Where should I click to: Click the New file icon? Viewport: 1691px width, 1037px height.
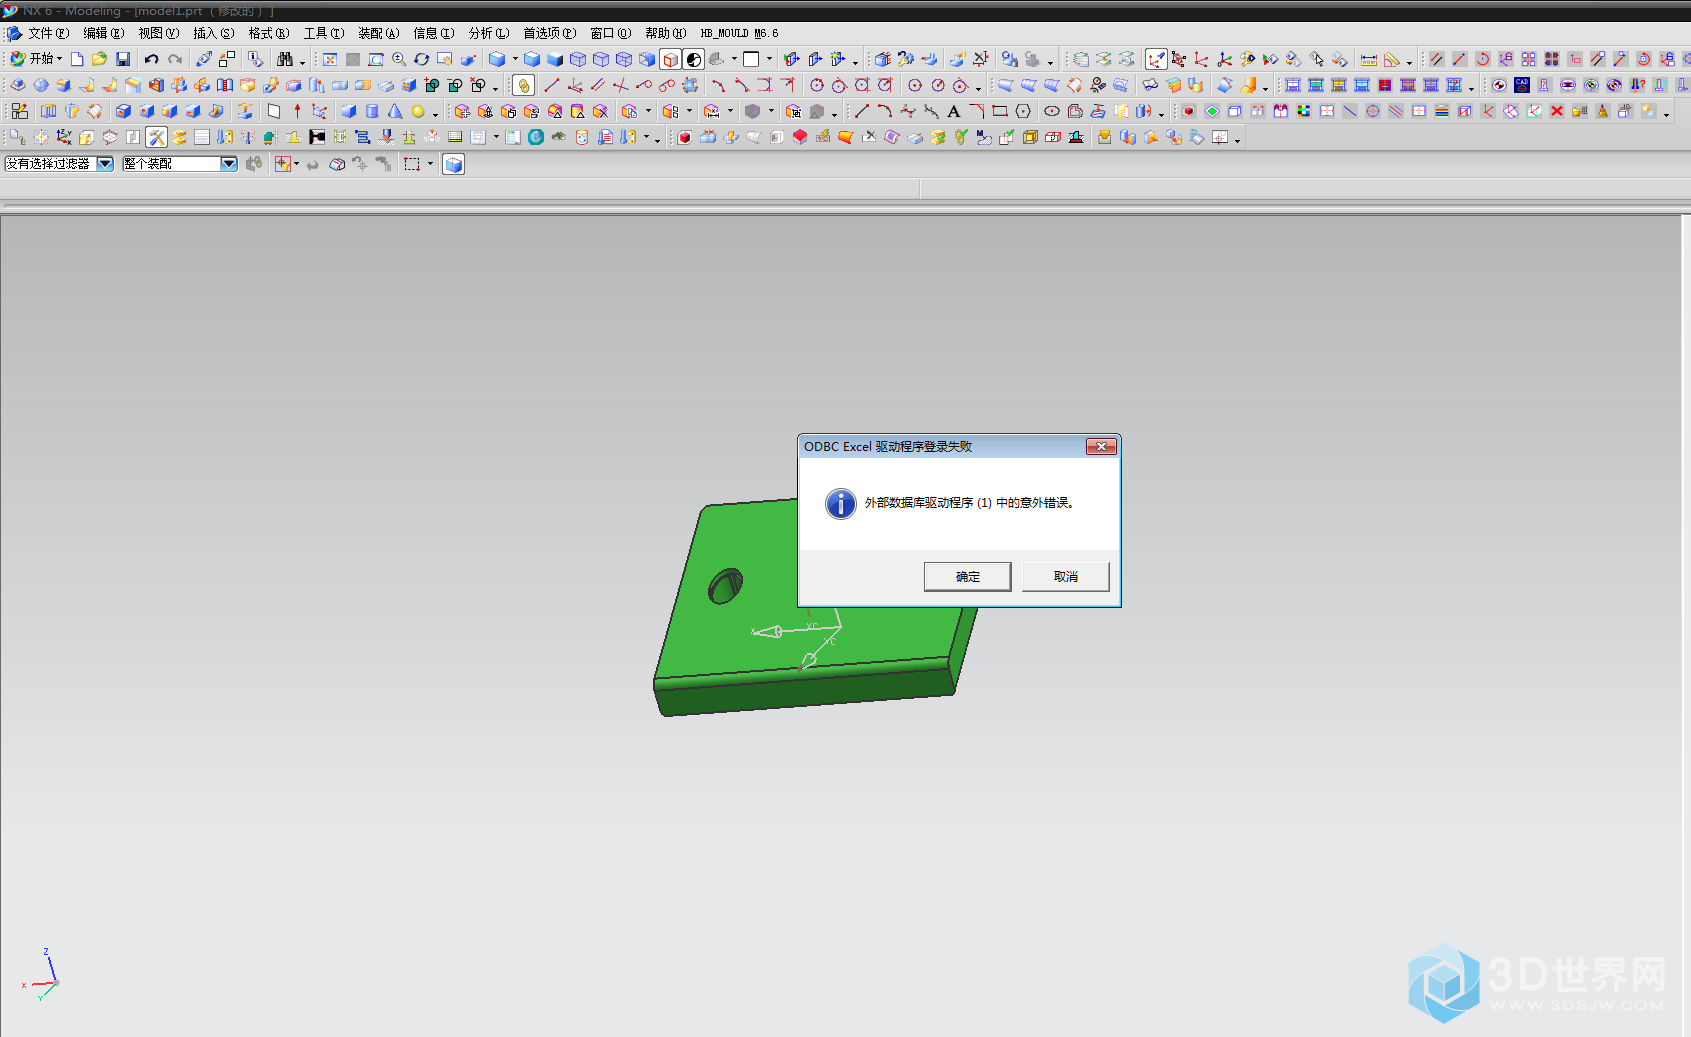tap(77, 59)
